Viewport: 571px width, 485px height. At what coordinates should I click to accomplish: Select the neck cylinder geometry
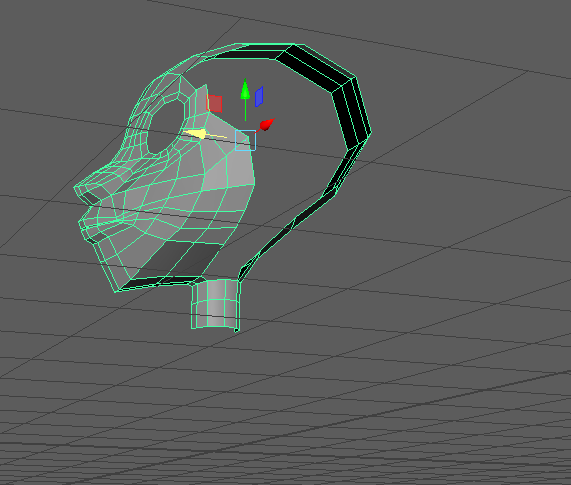[216, 304]
